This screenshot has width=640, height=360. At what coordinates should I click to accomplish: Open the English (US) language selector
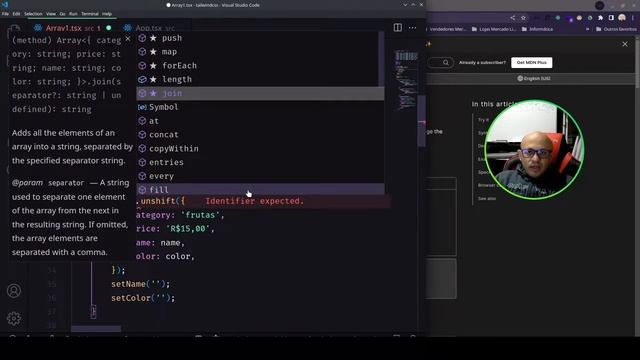coord(533,78)
